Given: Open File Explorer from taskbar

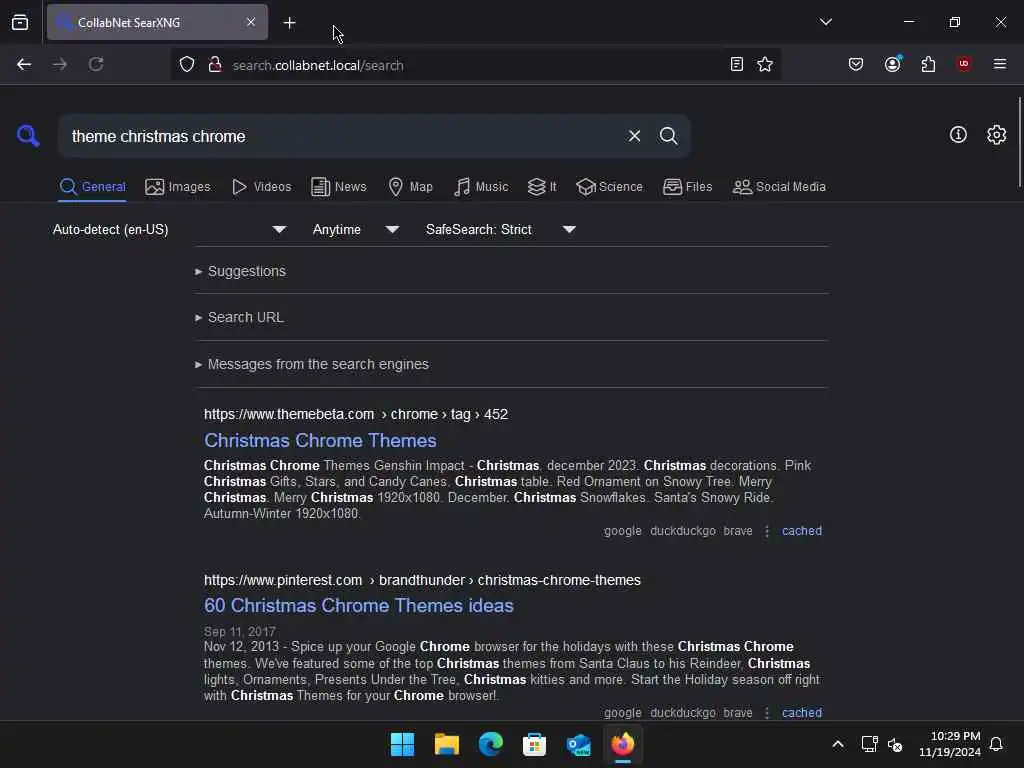Looking at the screenshot, I should point(447,744).
